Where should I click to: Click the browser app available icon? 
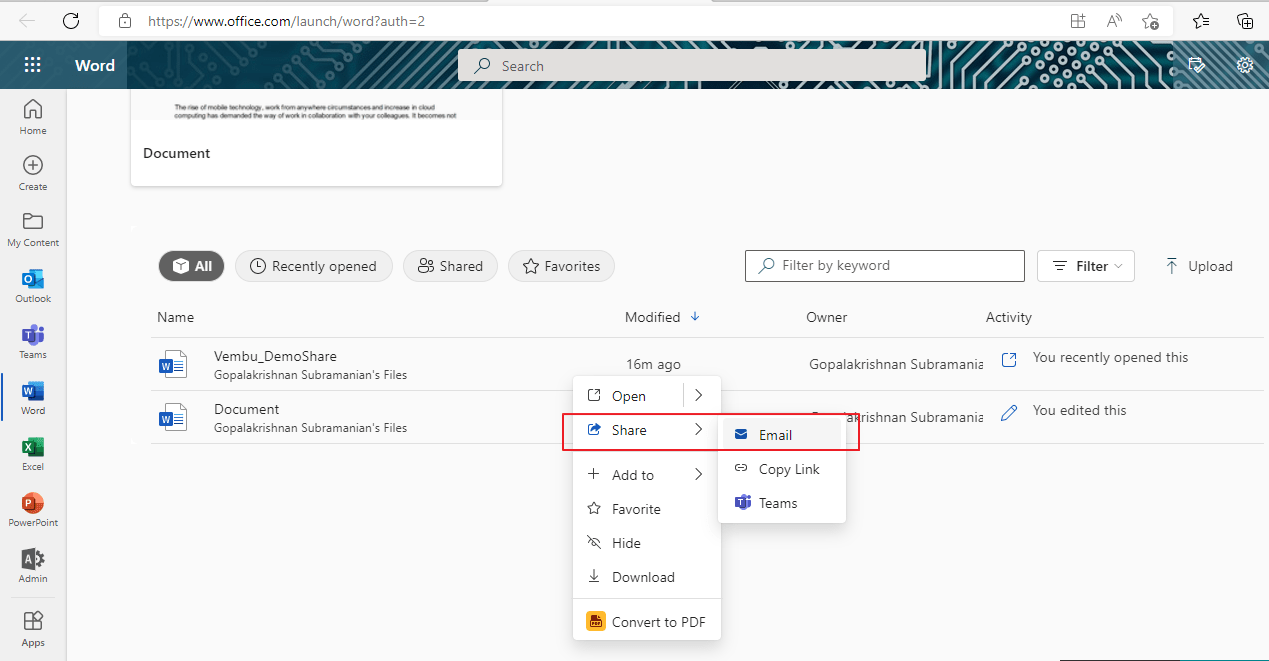pos(1077,20)
